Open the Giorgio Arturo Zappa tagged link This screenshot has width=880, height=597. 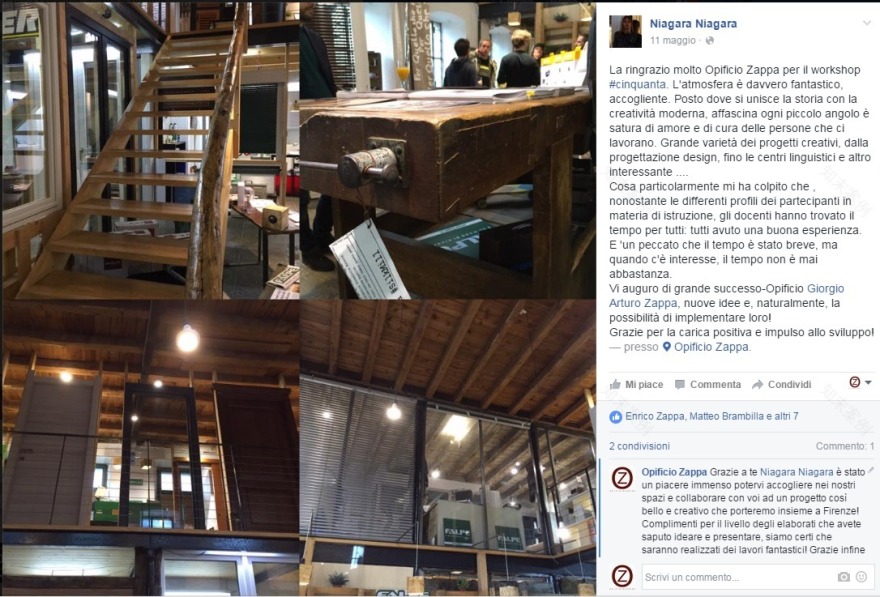pyautogui.click(x=727, y=296)
